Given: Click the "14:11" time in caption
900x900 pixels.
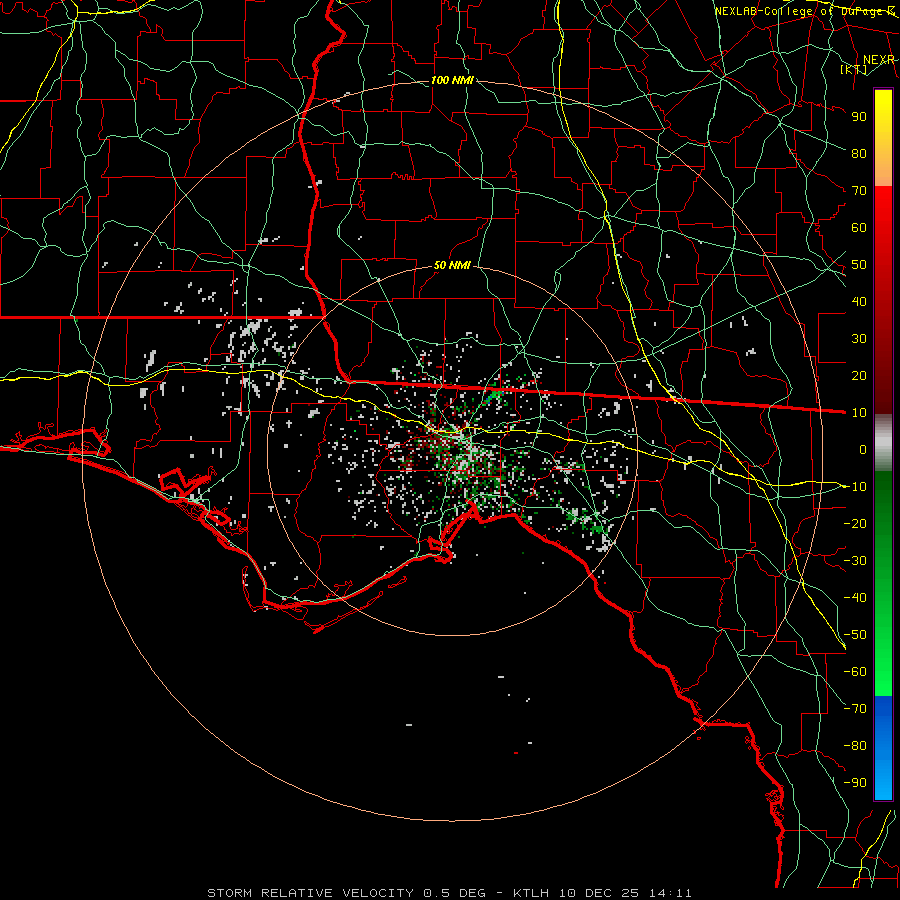Looking at the screenshot, I should [670, 893].
